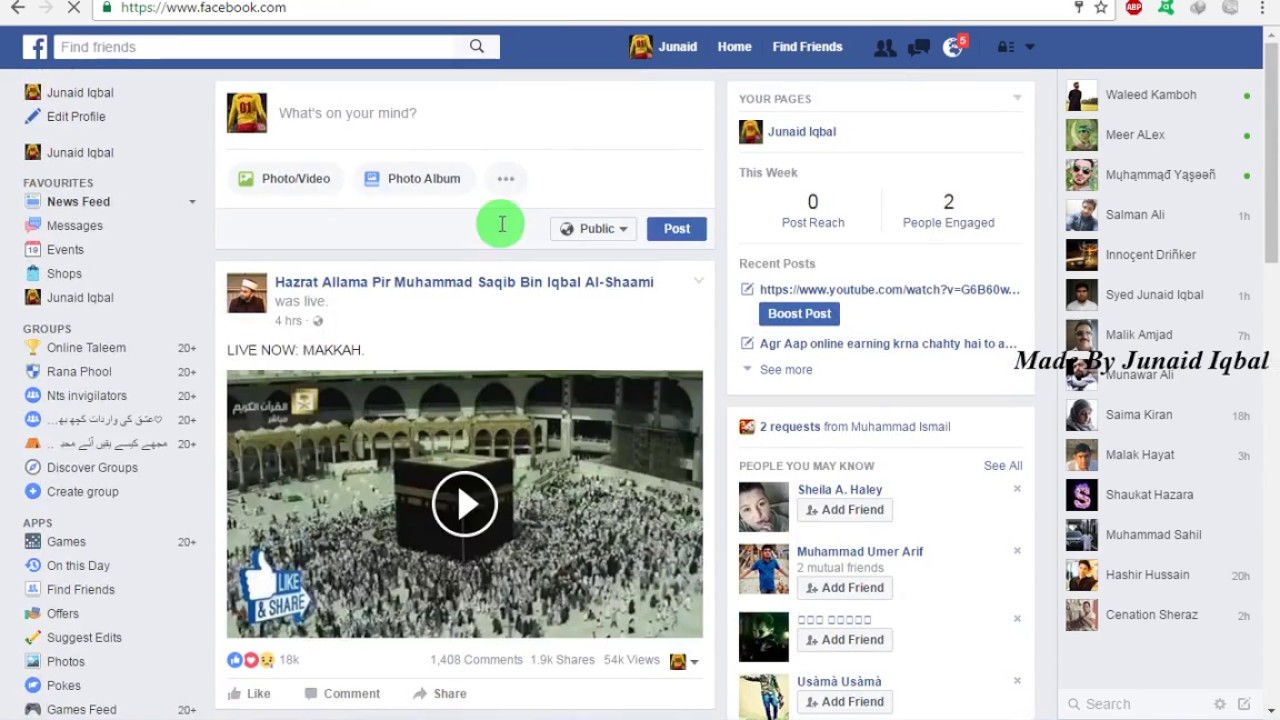The height and width of the screenshot is (720, 1280).
Task: Share the Makkah live post
Action: 440,694
